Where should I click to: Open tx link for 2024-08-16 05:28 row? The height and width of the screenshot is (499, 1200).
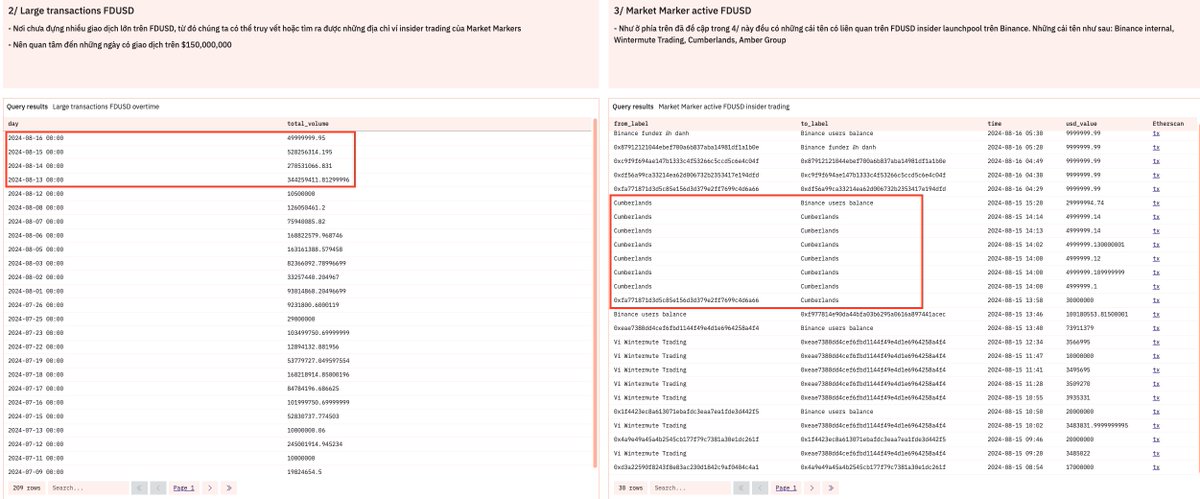[x=1156, y=146]
